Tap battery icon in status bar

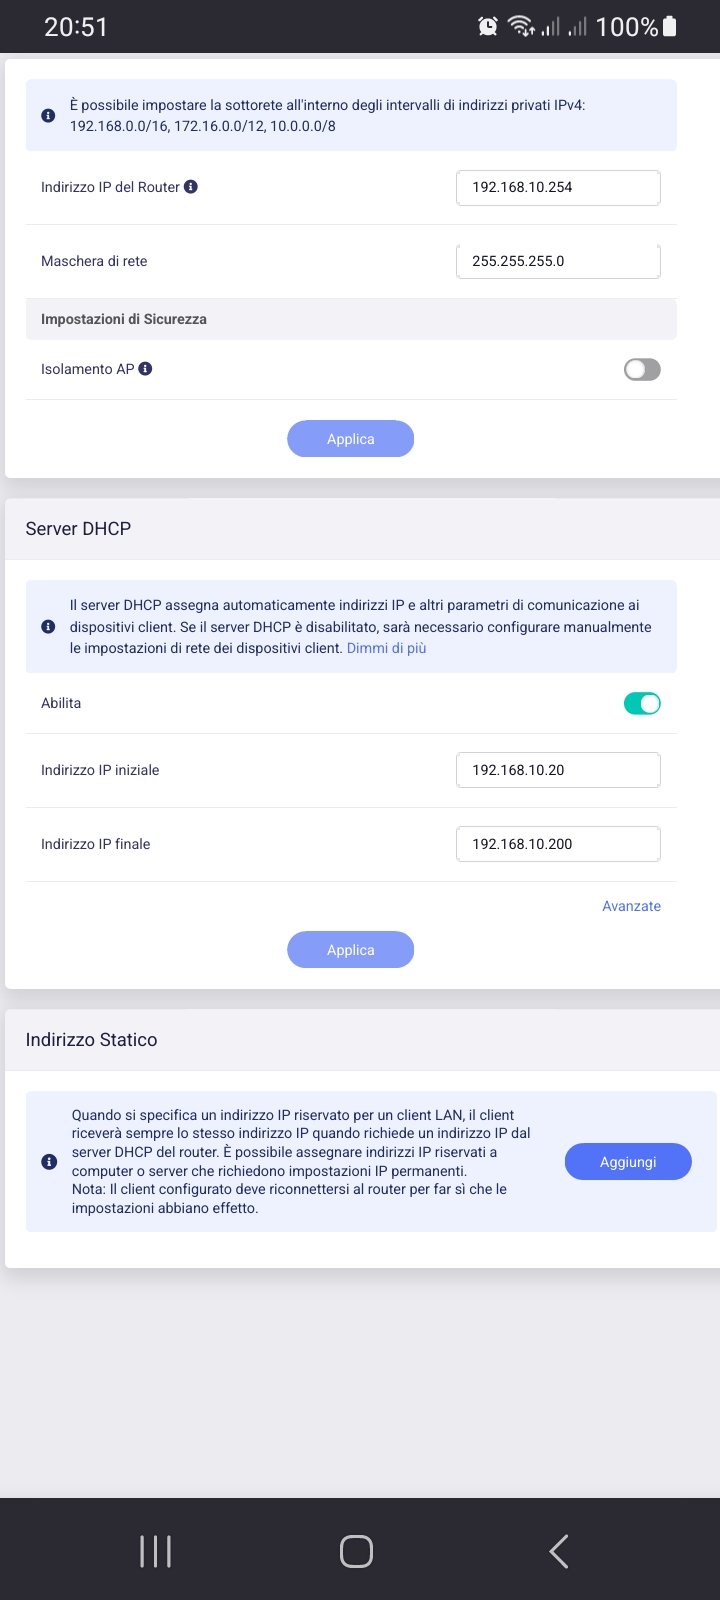(670, 27)
